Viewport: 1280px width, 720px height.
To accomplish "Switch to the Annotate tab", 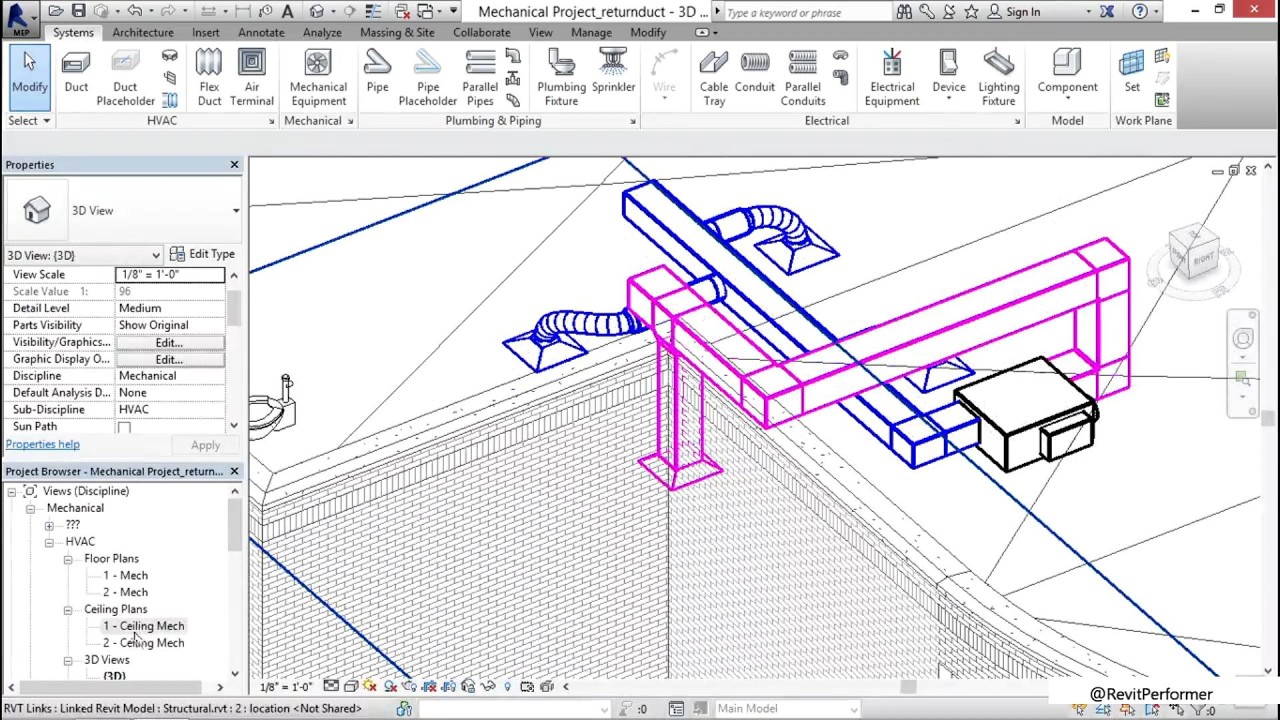I will 261,32.
